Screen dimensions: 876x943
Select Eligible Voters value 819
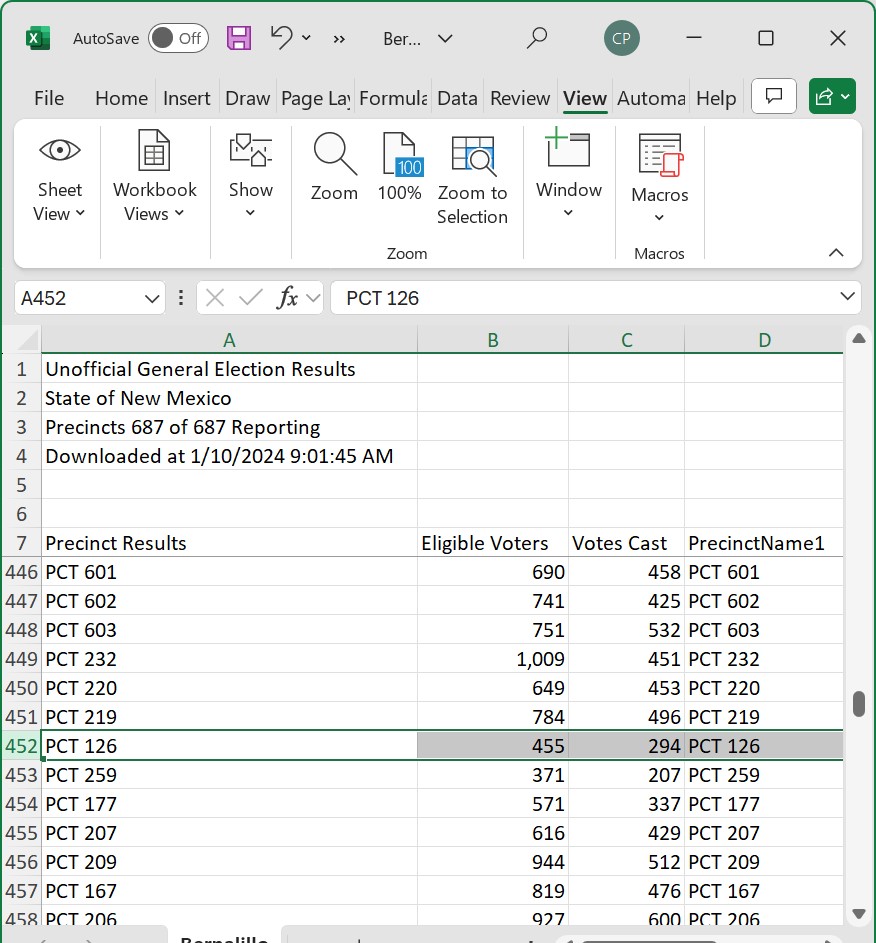click(492, 891)
